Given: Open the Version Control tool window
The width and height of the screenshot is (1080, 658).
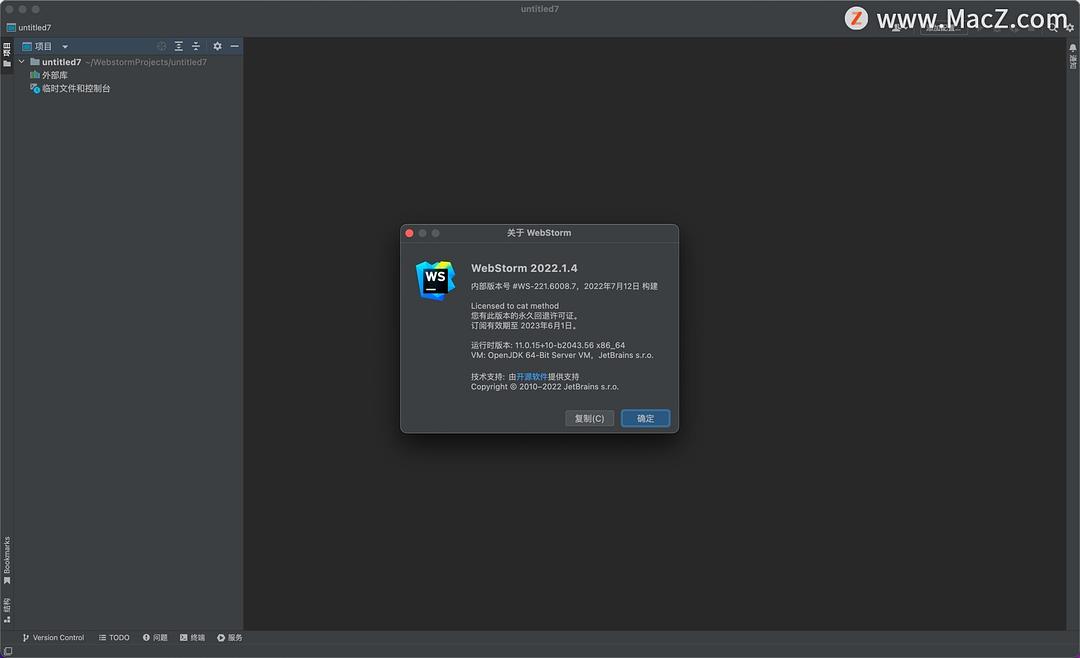Looking at the screenshot, I should click(x=53, y=637).
